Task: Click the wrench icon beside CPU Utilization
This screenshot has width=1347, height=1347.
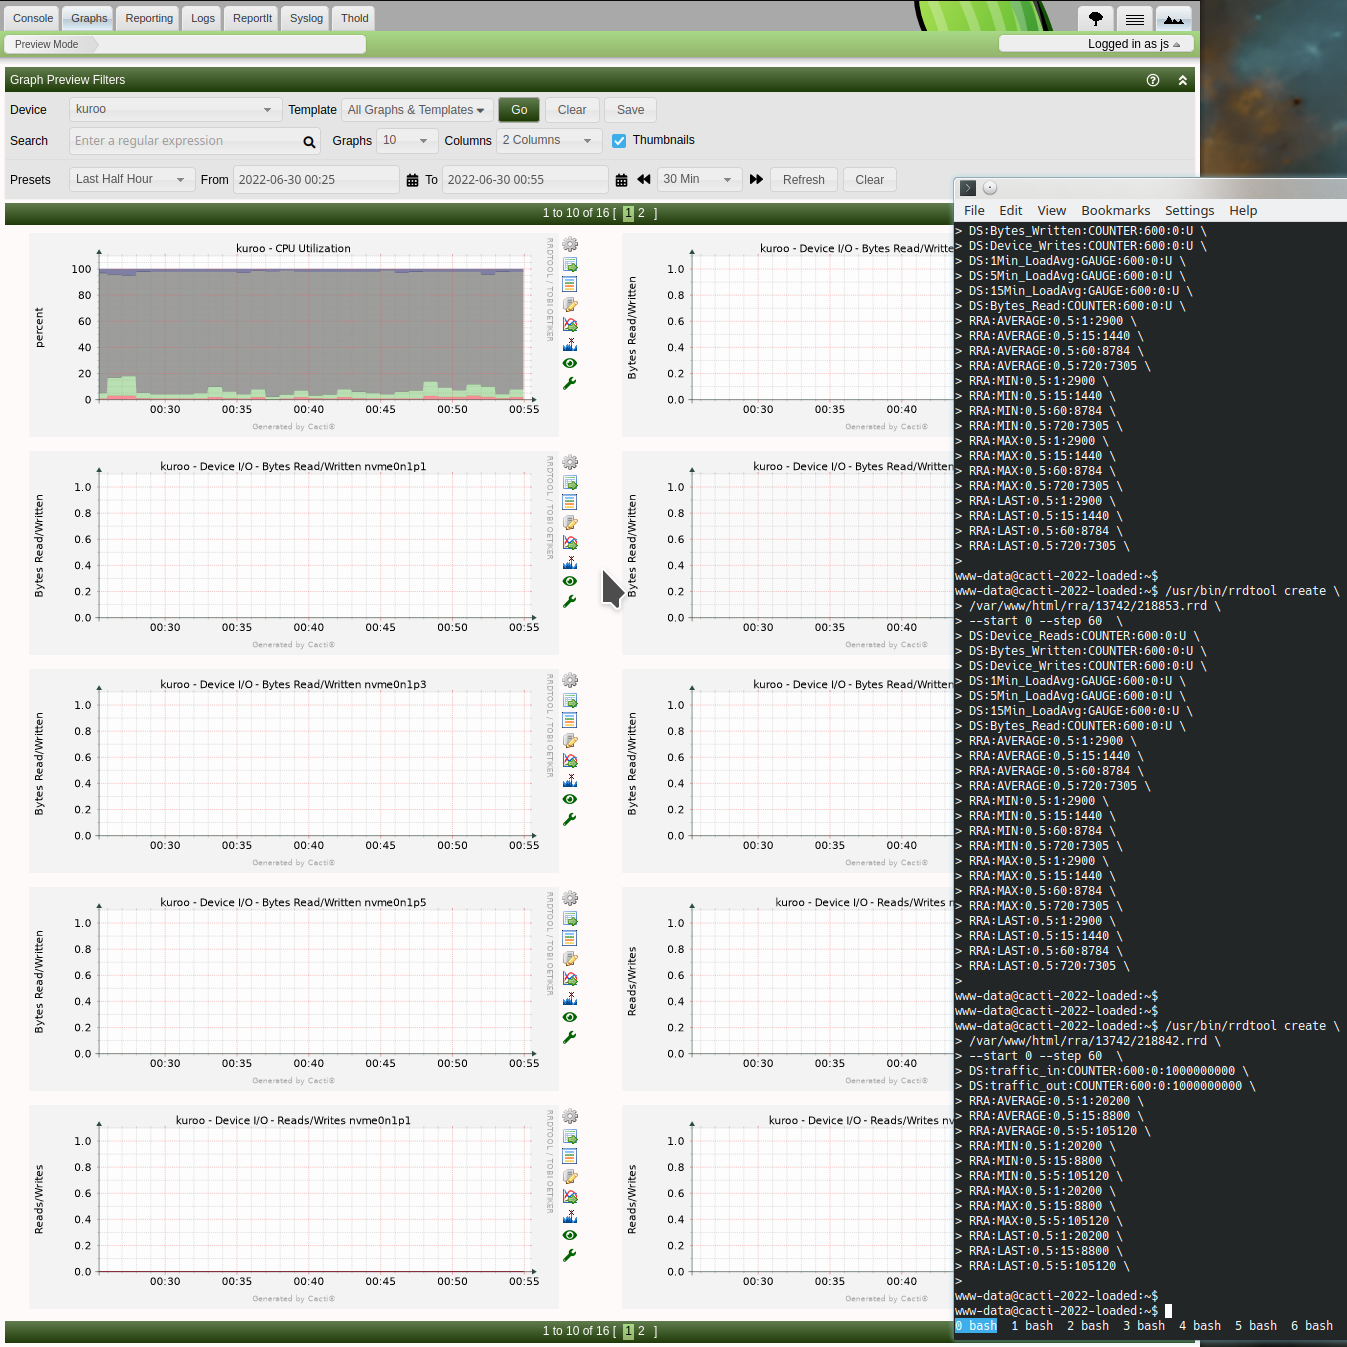Action: click(570, 383)
